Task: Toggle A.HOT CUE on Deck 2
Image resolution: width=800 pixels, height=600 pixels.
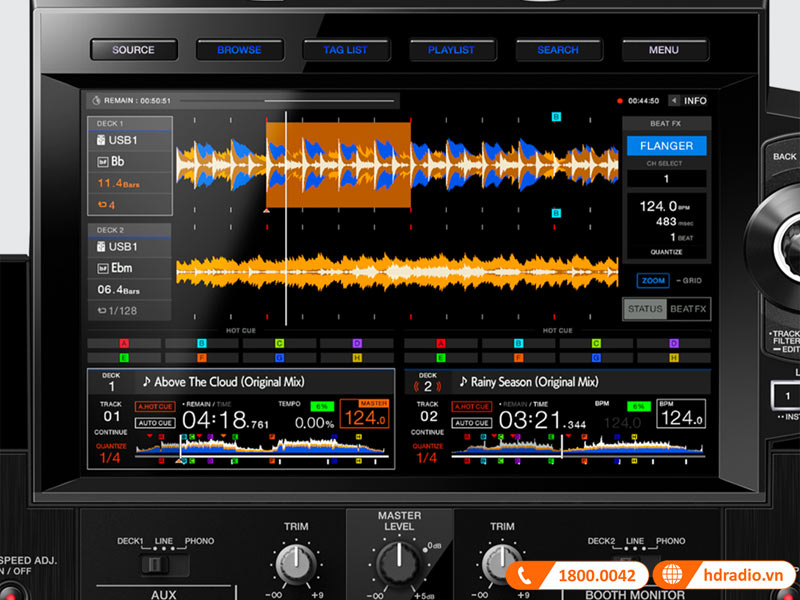Action: point(470,407)
